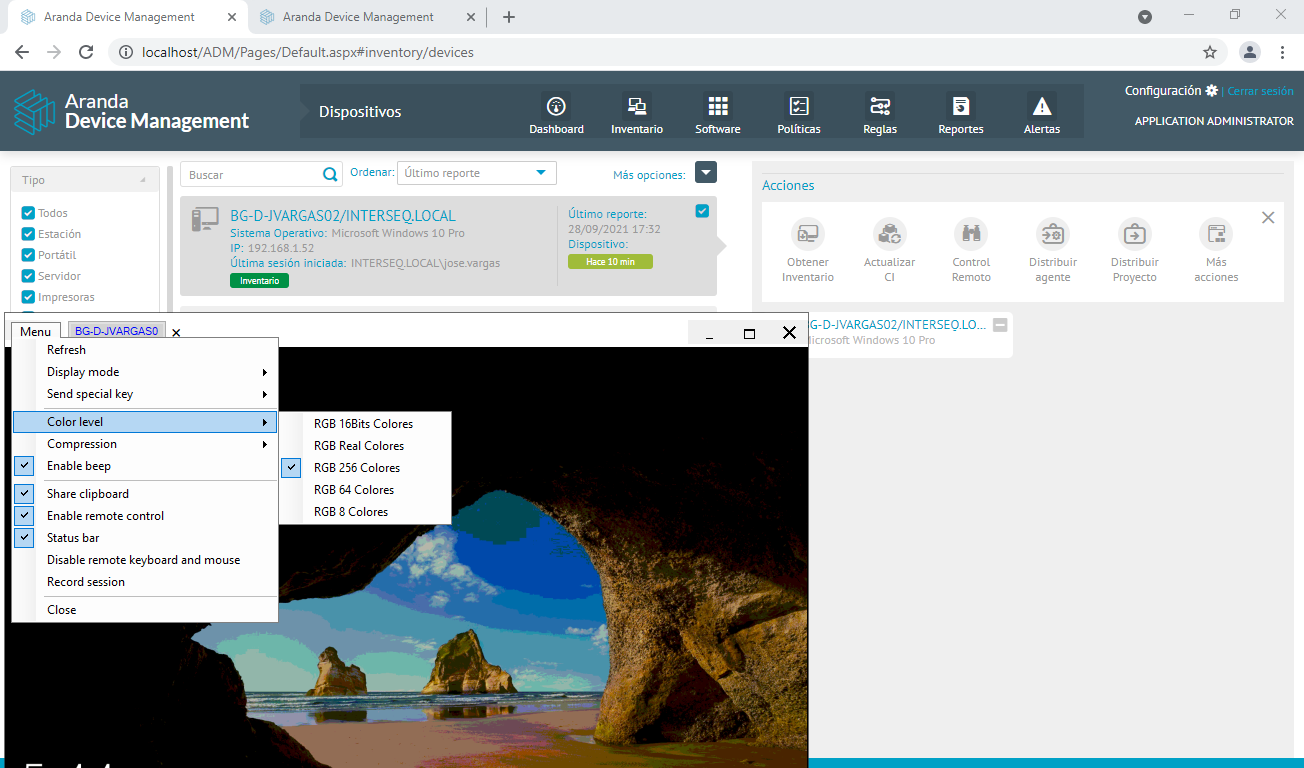1304x768 pixels.
Task: Open the Reglas icon
Action: pyautogui.click(x=880, y=107)
